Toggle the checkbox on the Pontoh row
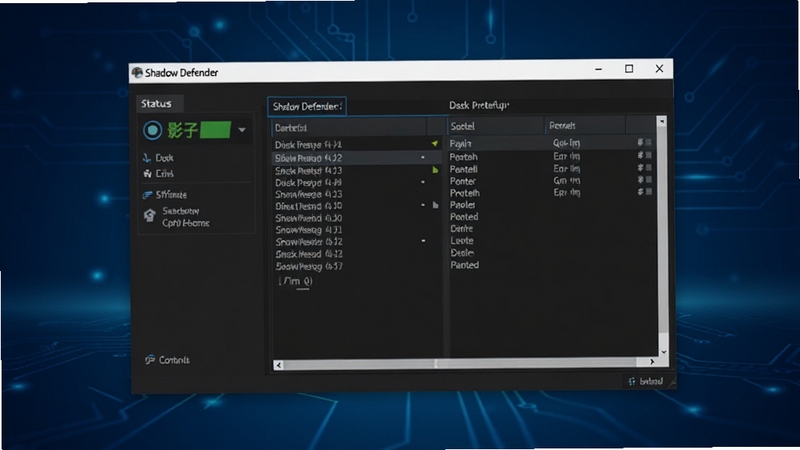The image size is (800, 450). (648, 155)
